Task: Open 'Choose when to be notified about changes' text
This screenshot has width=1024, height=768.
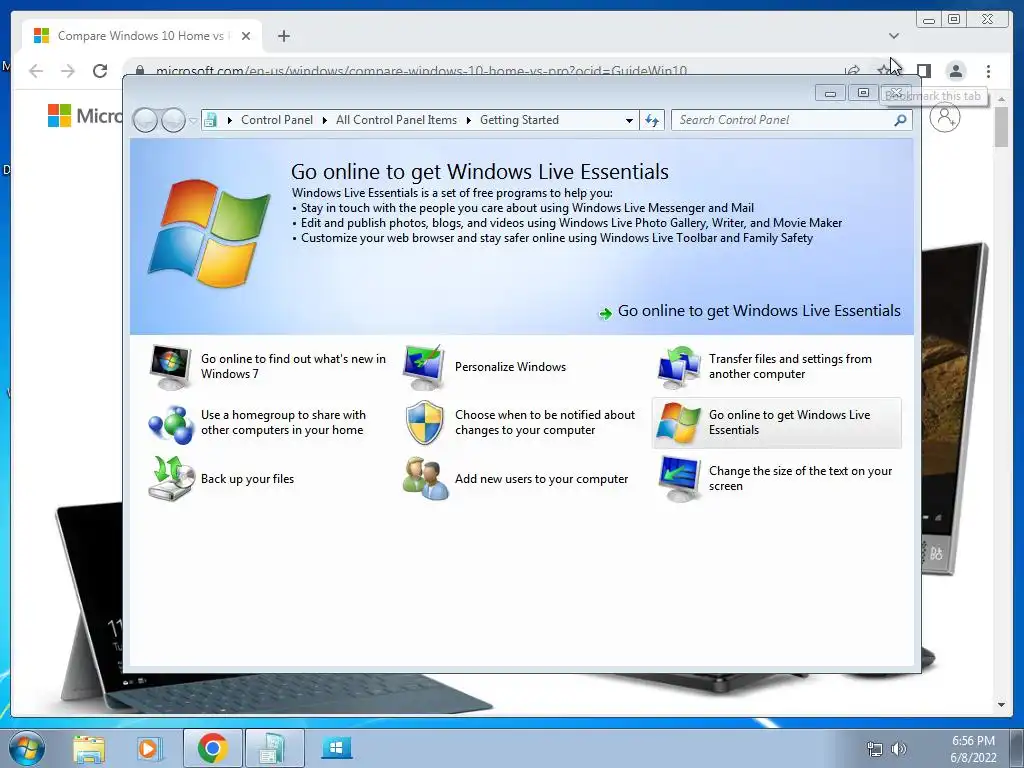Action: coord(545,423)
